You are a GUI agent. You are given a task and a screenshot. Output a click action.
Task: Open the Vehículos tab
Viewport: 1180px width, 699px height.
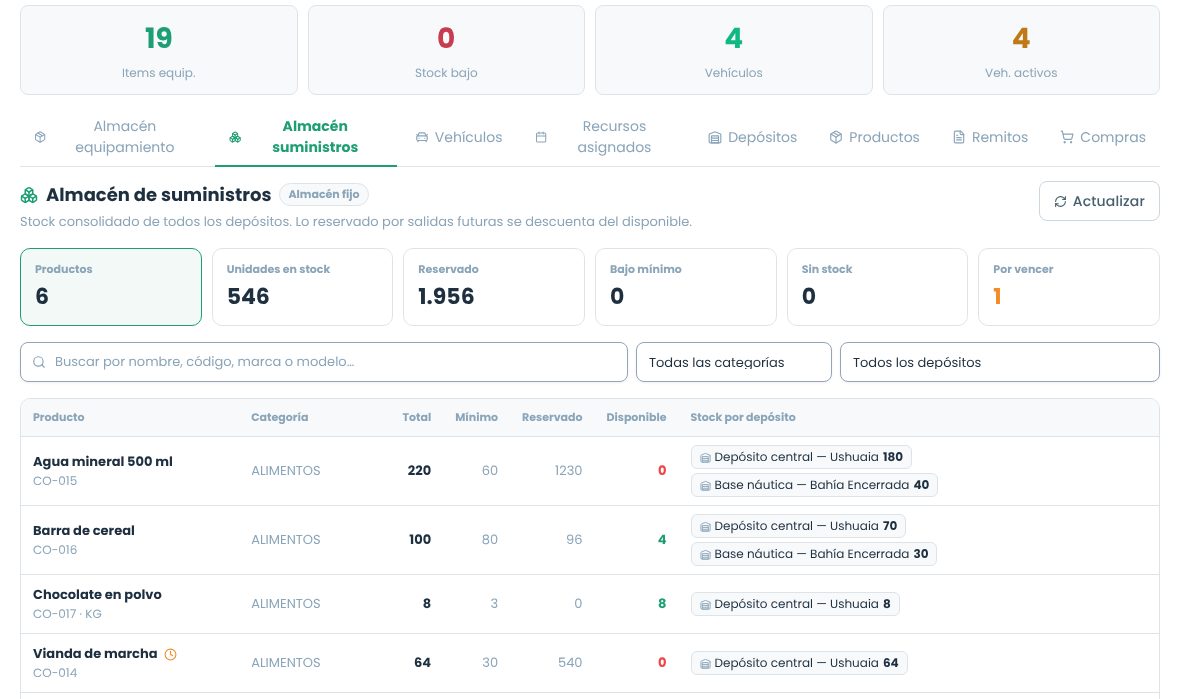pos(459,137)
